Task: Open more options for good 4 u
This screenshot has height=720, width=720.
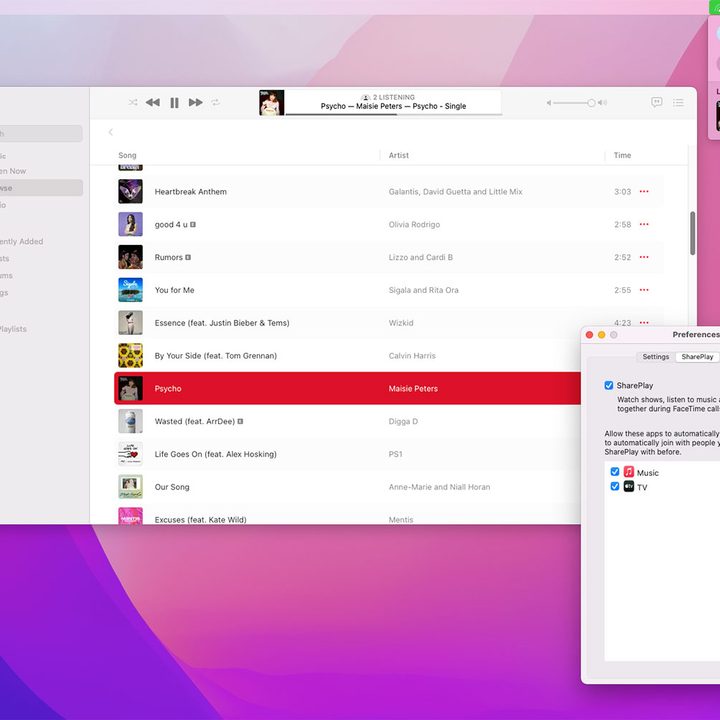Action: point(644,225)
